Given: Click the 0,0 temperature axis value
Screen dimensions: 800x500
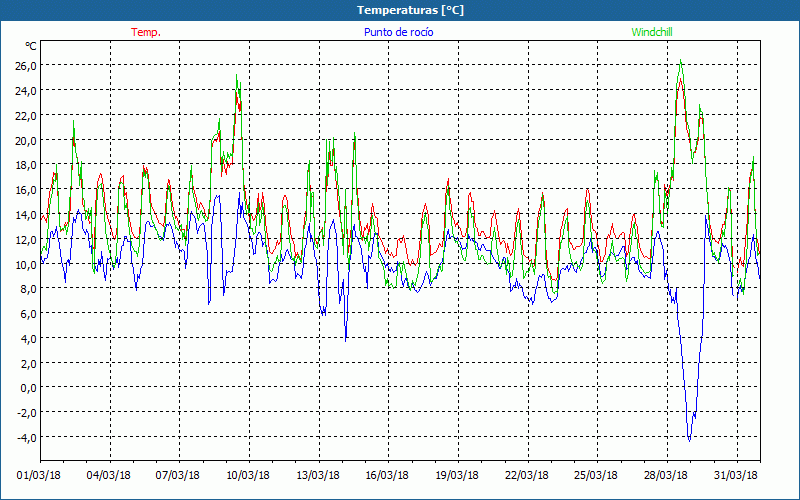Looking at the screenshot, I should pos(28,388).
